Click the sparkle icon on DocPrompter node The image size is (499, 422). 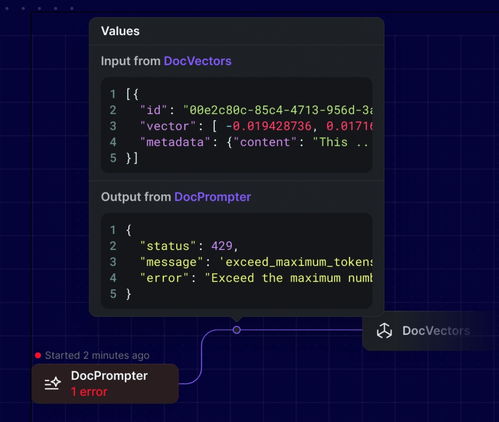pos(53,384)
